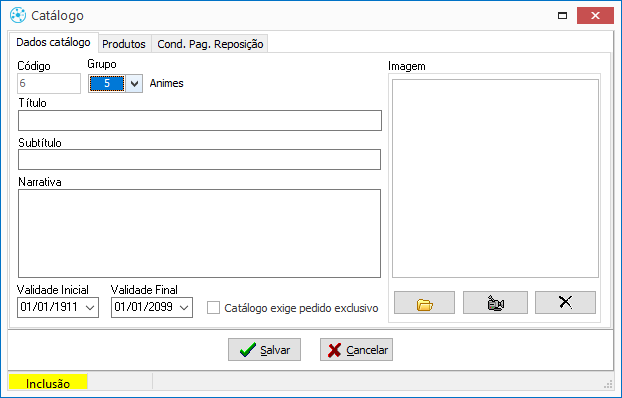Open the Cond. Pag. Reposição tab
The image size is (622, 398).
tap(210, 44)
